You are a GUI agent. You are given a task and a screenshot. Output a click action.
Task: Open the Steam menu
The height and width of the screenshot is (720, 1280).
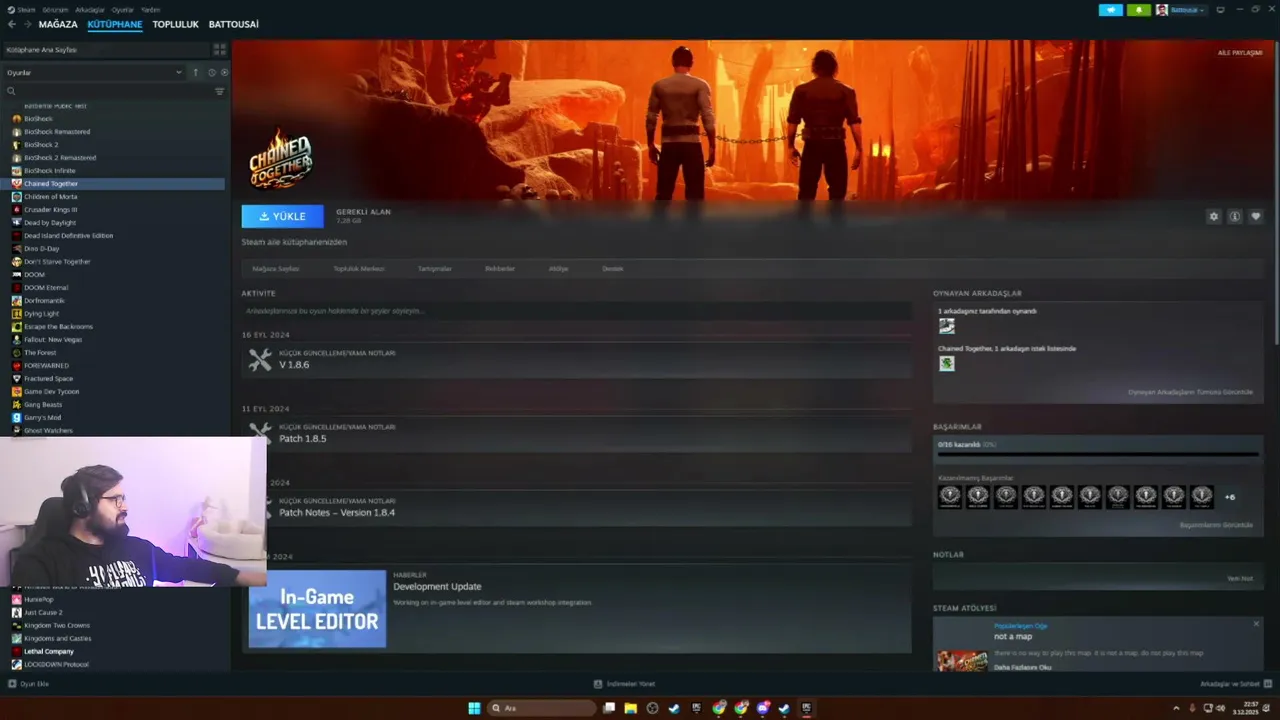point(24,9)
